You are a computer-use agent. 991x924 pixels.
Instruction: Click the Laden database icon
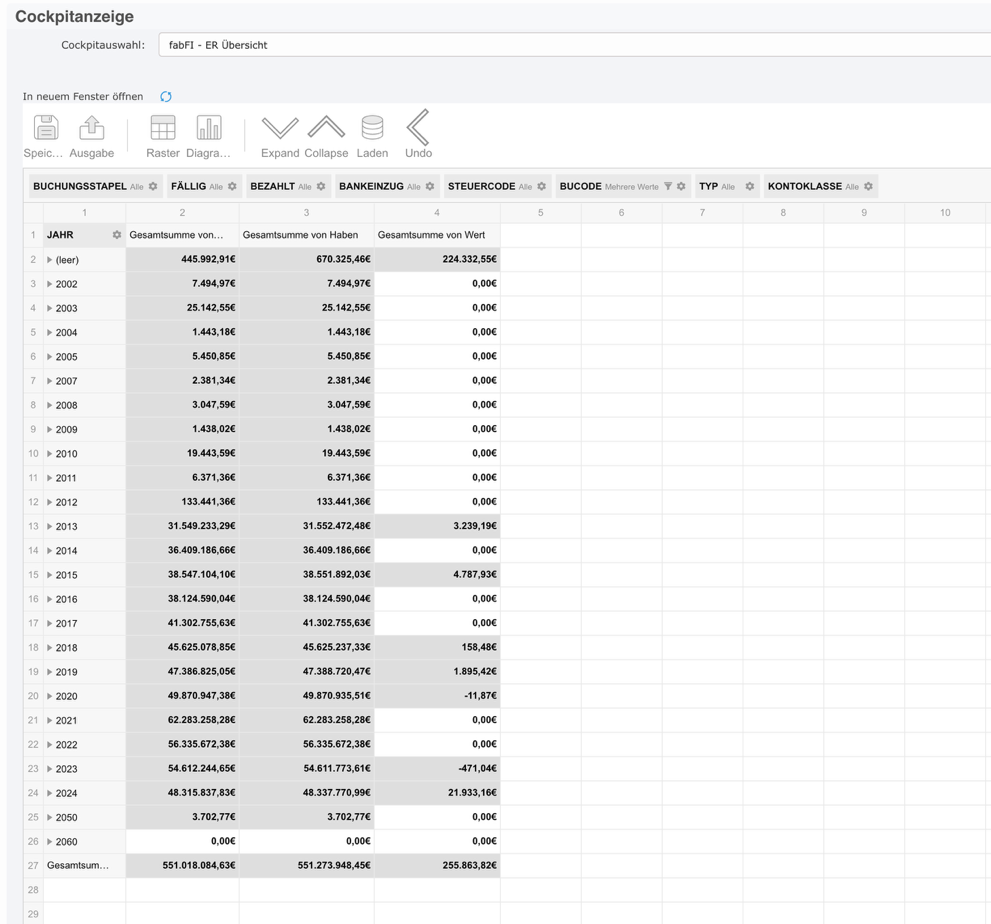tap(372, 128)
